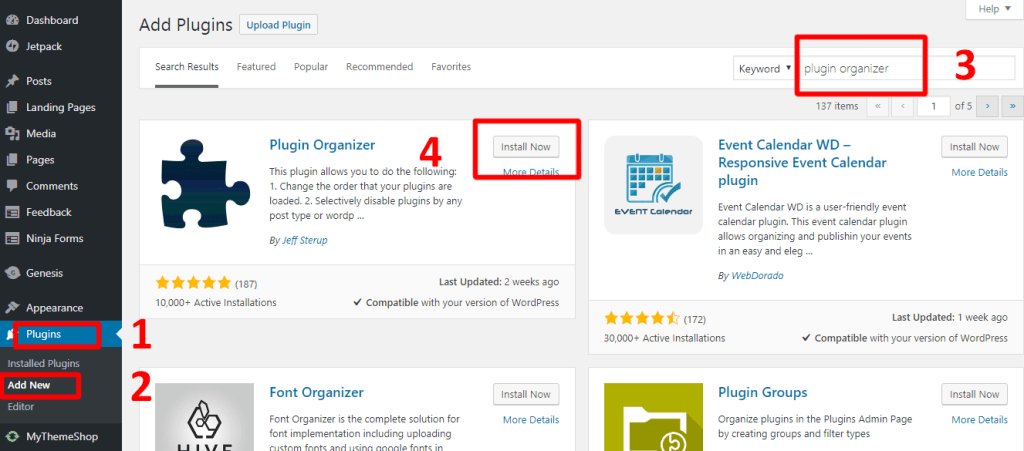The image size is (1024, 451).
Task: Open the Dashboard icon in sidebar
Action: (12, 20)
